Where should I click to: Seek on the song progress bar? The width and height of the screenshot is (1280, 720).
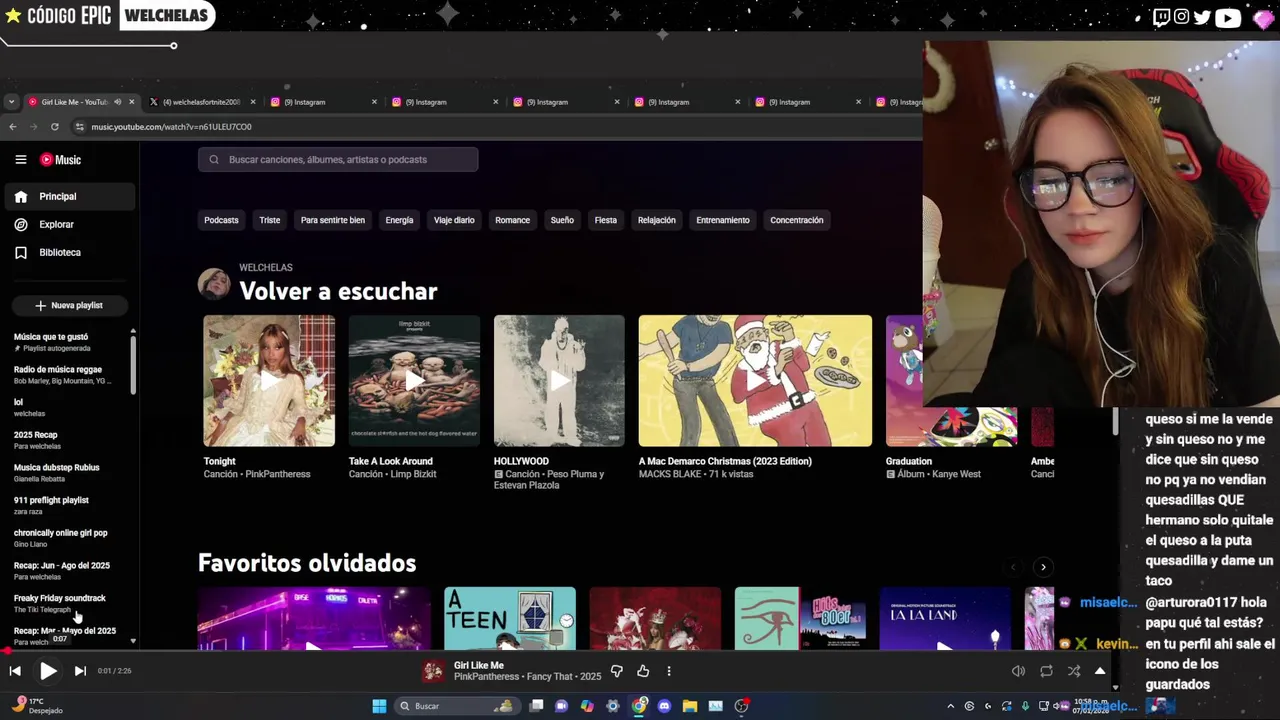point(560,651)
